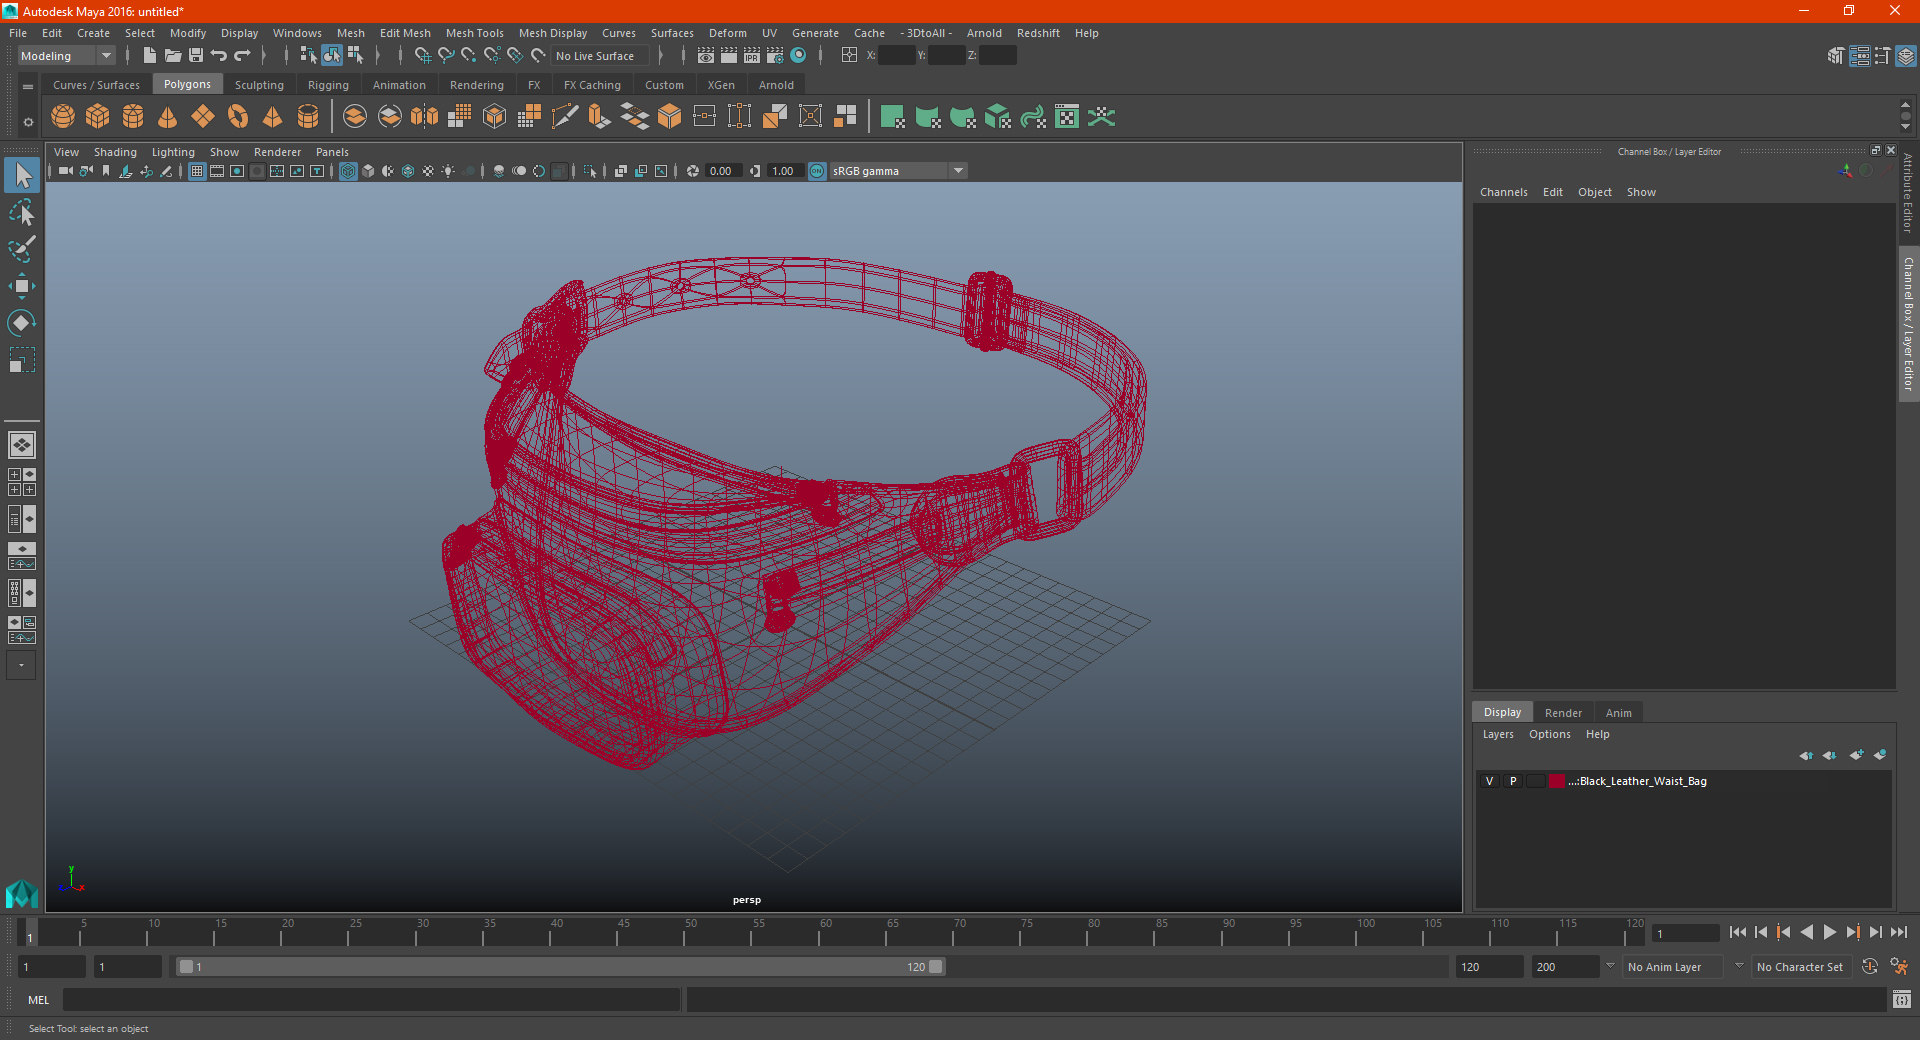Open the Mesh Tools menu

click(475, 33)
